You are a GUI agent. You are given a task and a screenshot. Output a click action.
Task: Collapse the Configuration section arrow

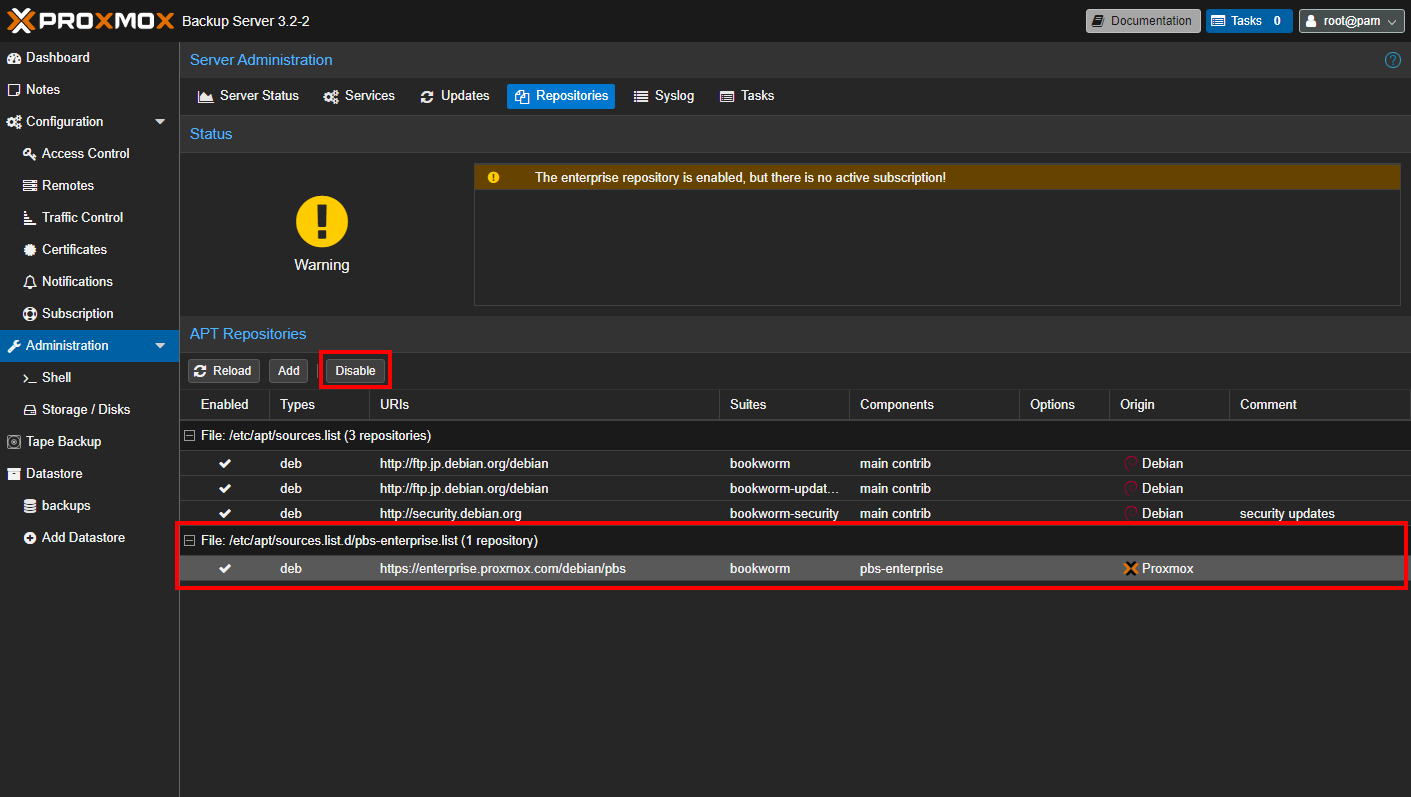tap(160, 122)
